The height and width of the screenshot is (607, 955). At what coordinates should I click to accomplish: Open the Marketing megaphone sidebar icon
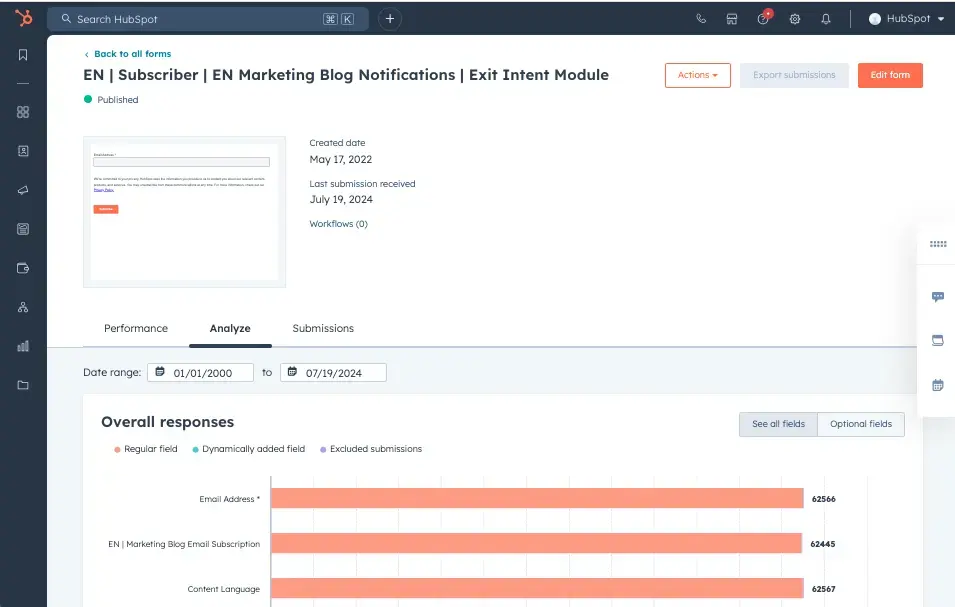pos(23,190)
